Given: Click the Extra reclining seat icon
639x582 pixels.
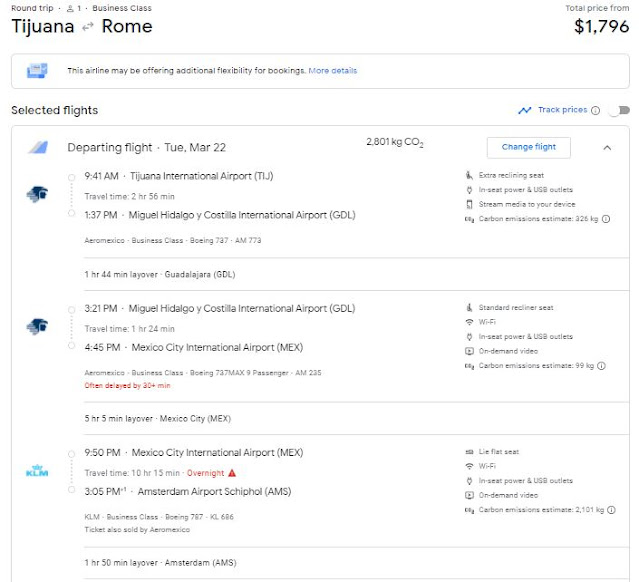Looking at the screenshot, I should (x=469, y=175).
